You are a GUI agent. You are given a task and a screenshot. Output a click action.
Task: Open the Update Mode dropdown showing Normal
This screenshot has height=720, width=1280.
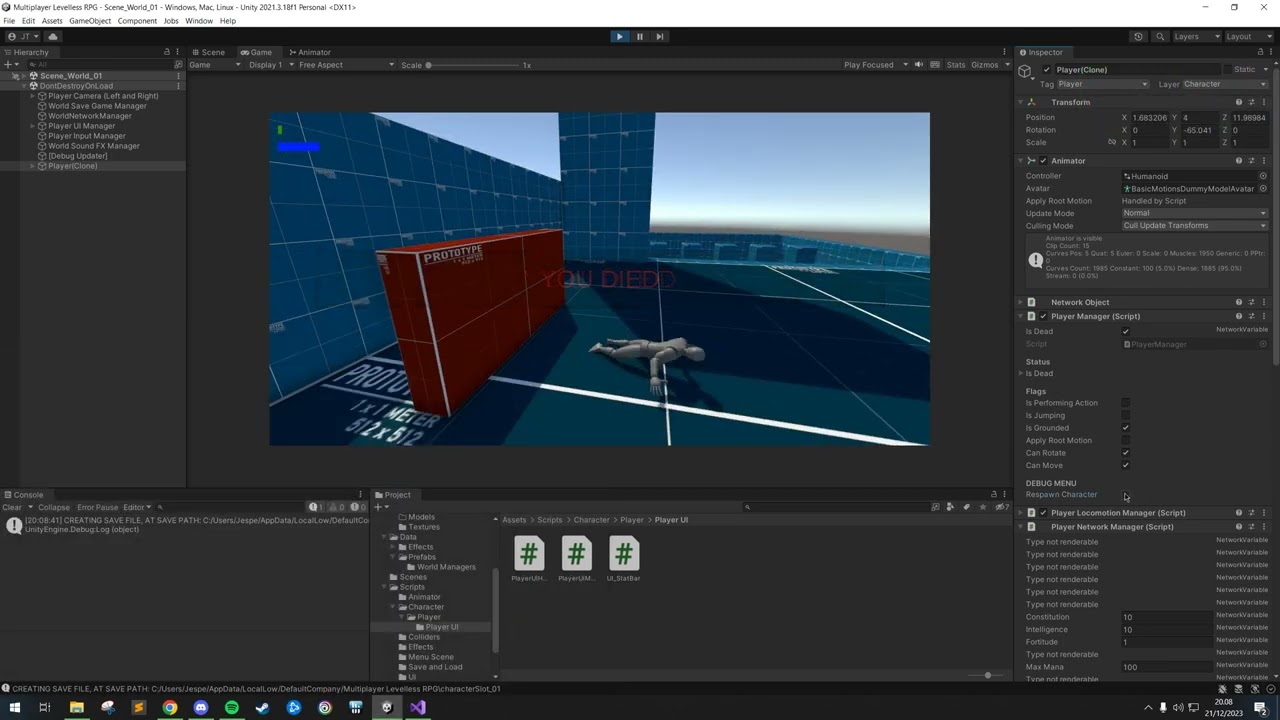1194,213
